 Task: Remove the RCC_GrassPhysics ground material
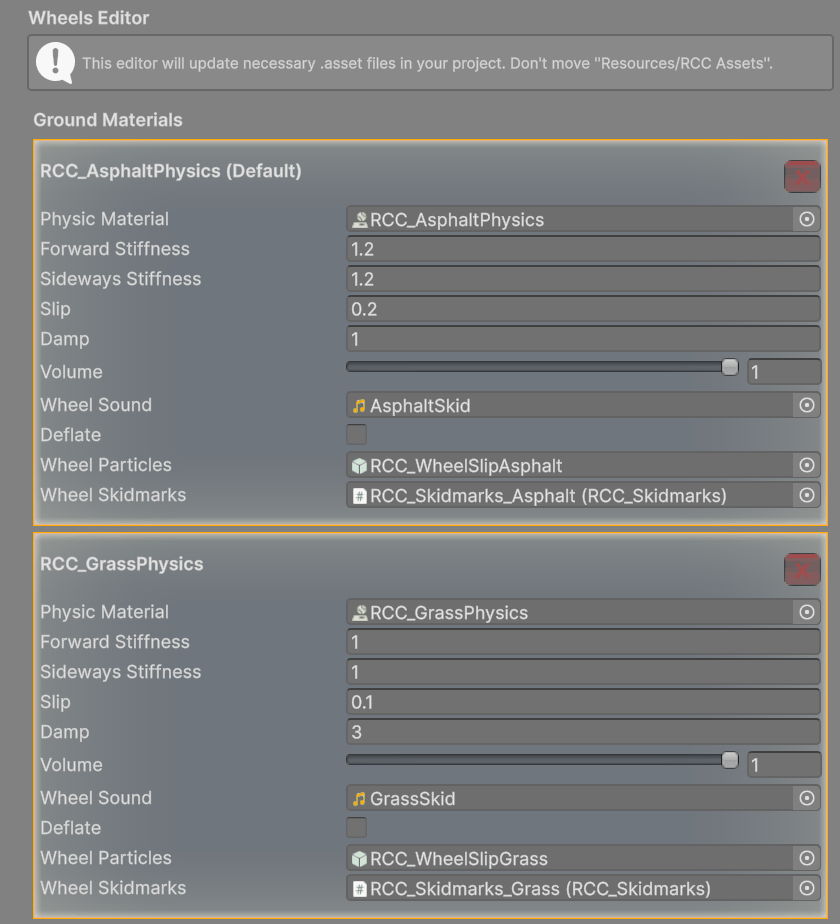coord(802,569)
